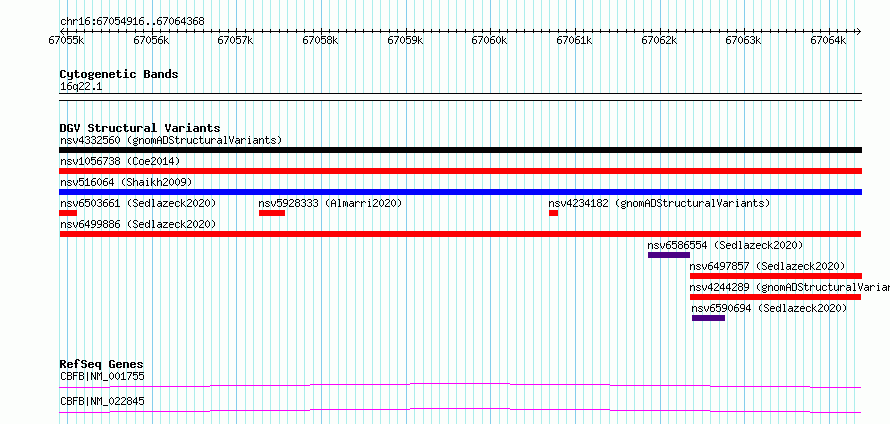Click the CBFB|NM_001755 gene label

(102, 376)
